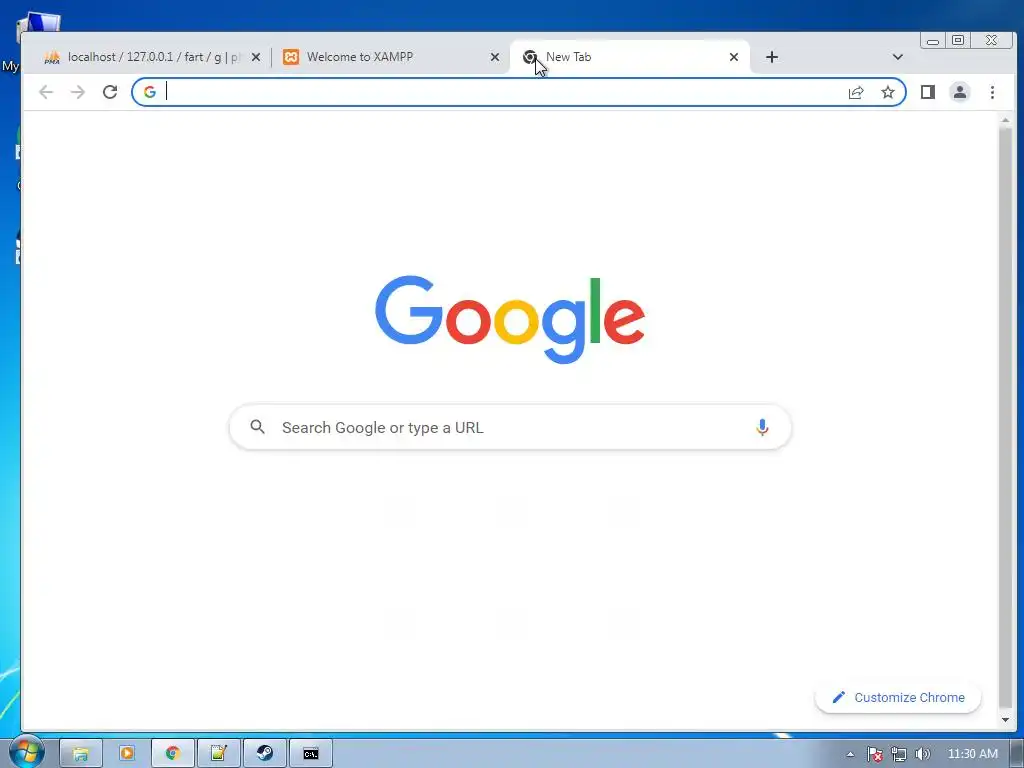Open the profile avatar menu
Viewport: 1024px width, 768px height.
(959, 92)
